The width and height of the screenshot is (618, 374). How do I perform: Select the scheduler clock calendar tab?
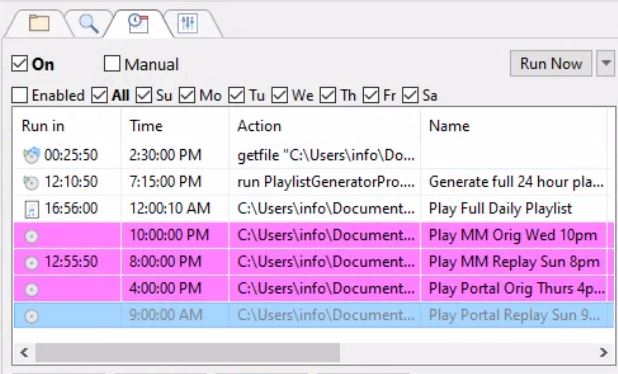click(138, 24)
